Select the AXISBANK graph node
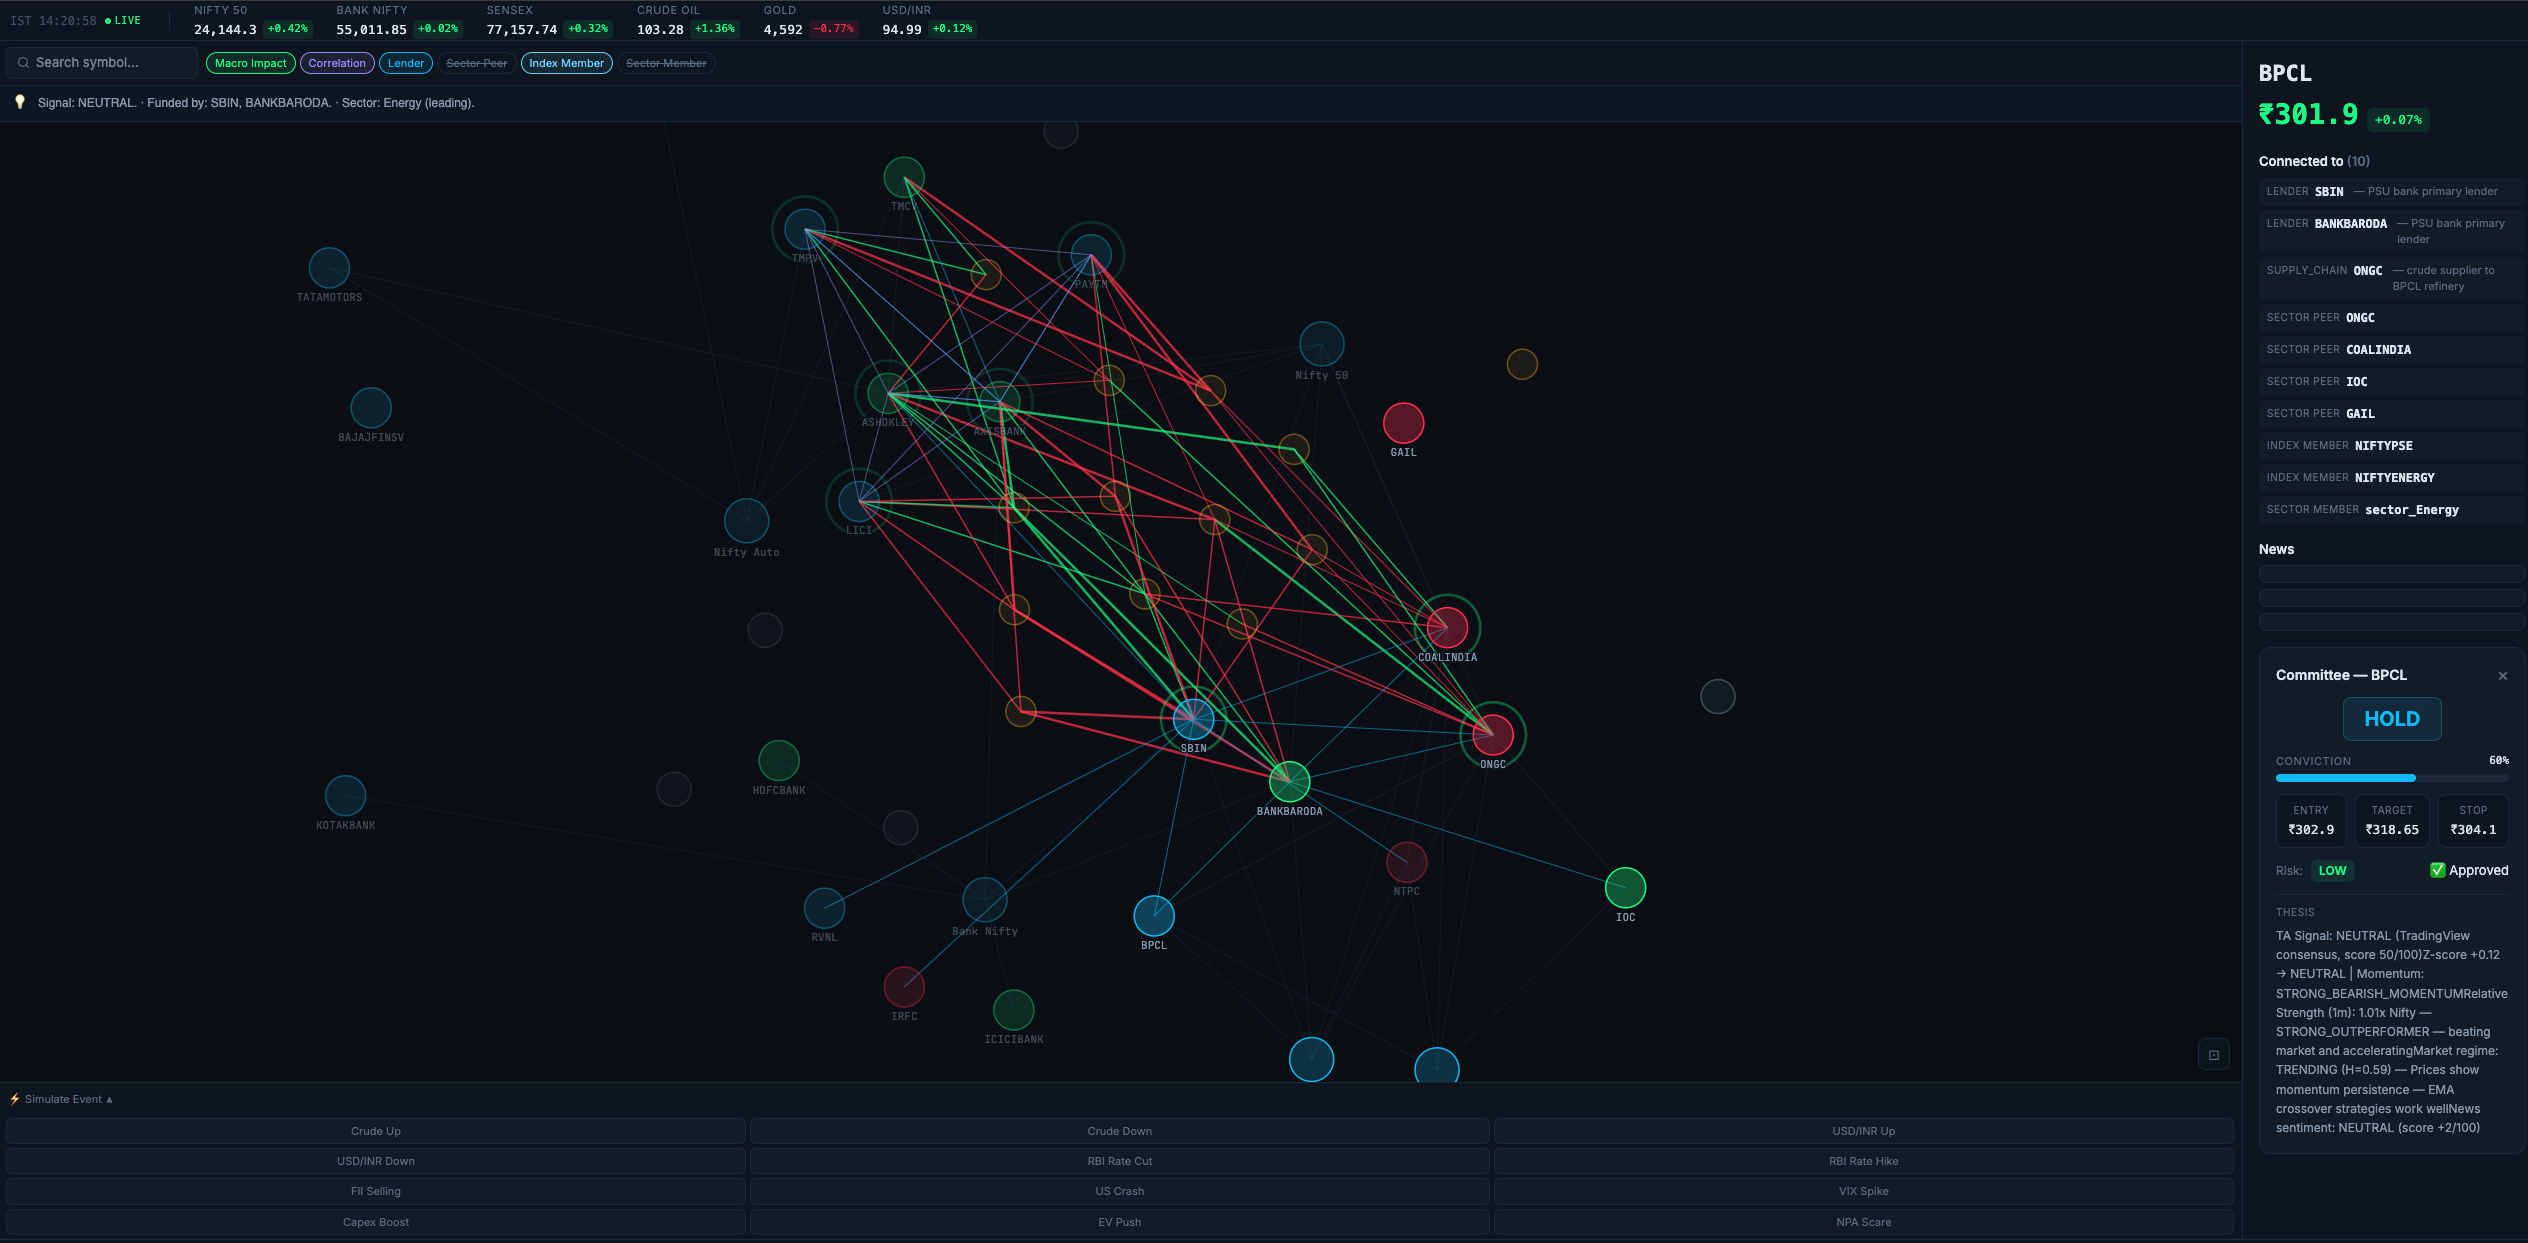The width and height of the screenshot is (2528, 1243). click(999, 403)
